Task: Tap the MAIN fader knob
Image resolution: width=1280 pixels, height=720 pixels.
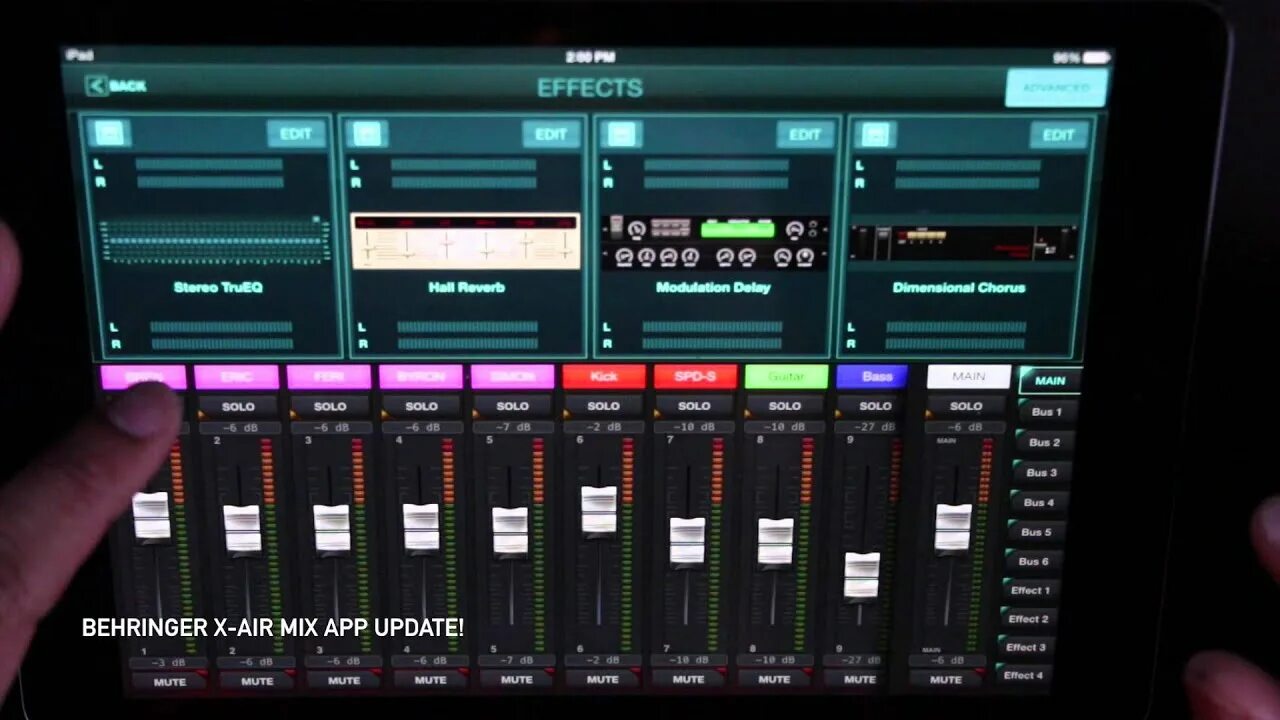Action: coord(953,527)
